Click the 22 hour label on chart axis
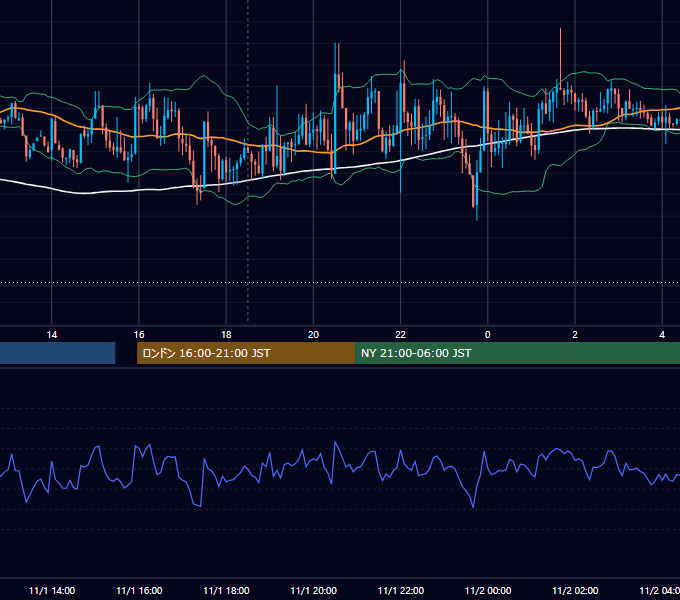 (400, 335)
